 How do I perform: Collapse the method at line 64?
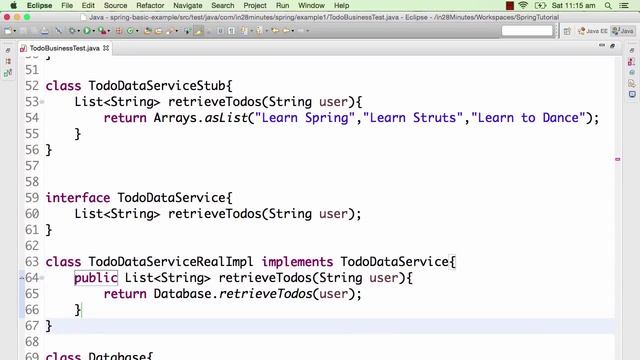42,278
